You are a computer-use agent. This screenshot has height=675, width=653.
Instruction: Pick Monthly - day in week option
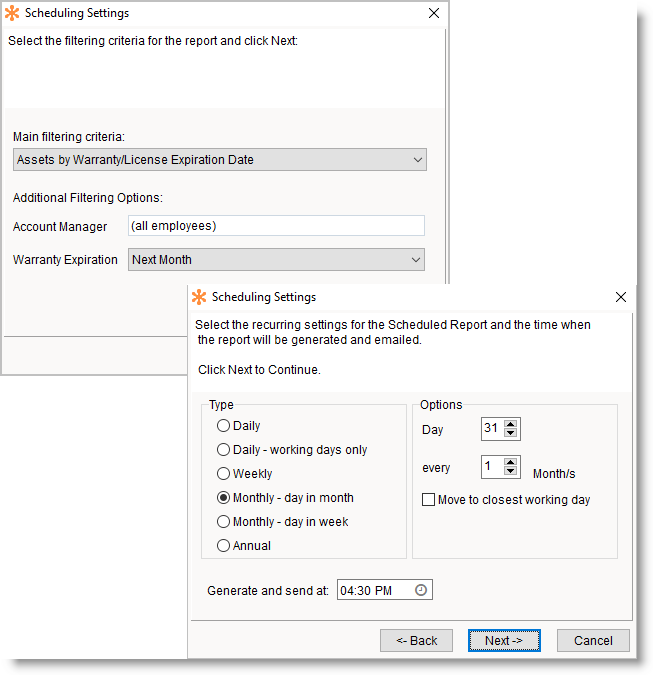tap(223, 522)
